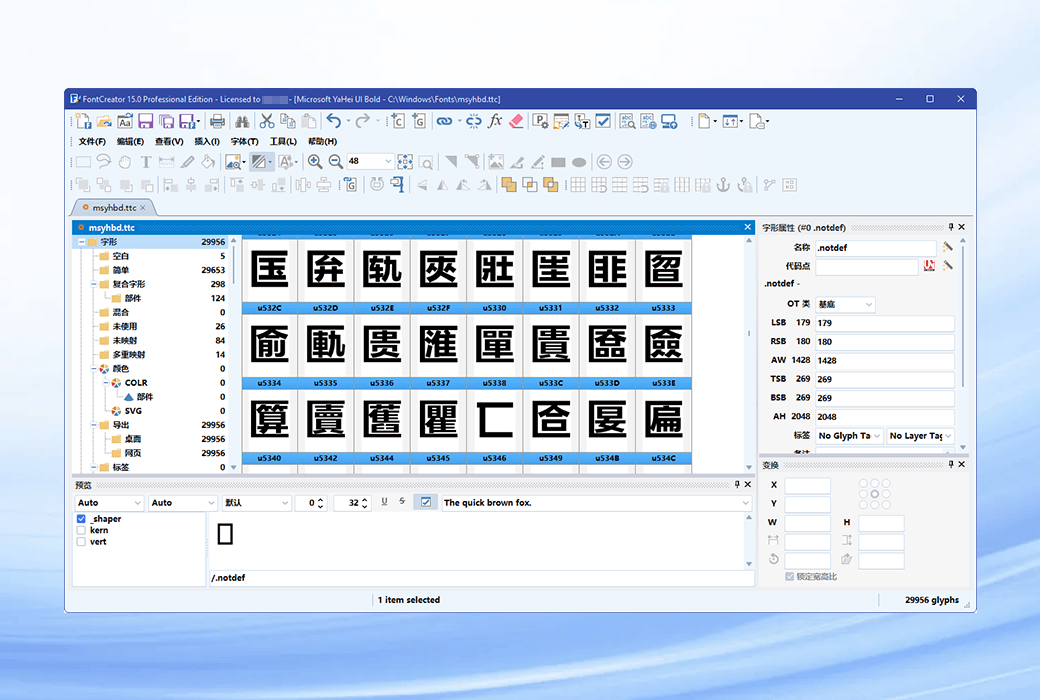
Task: Select the center transform origin radio
Action: coord(875,494)
